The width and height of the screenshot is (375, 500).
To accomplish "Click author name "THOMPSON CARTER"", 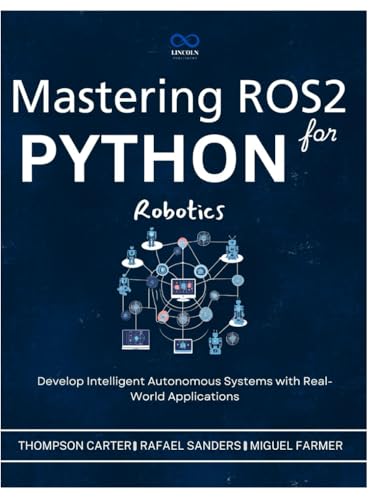I will [x=75, y=446].
